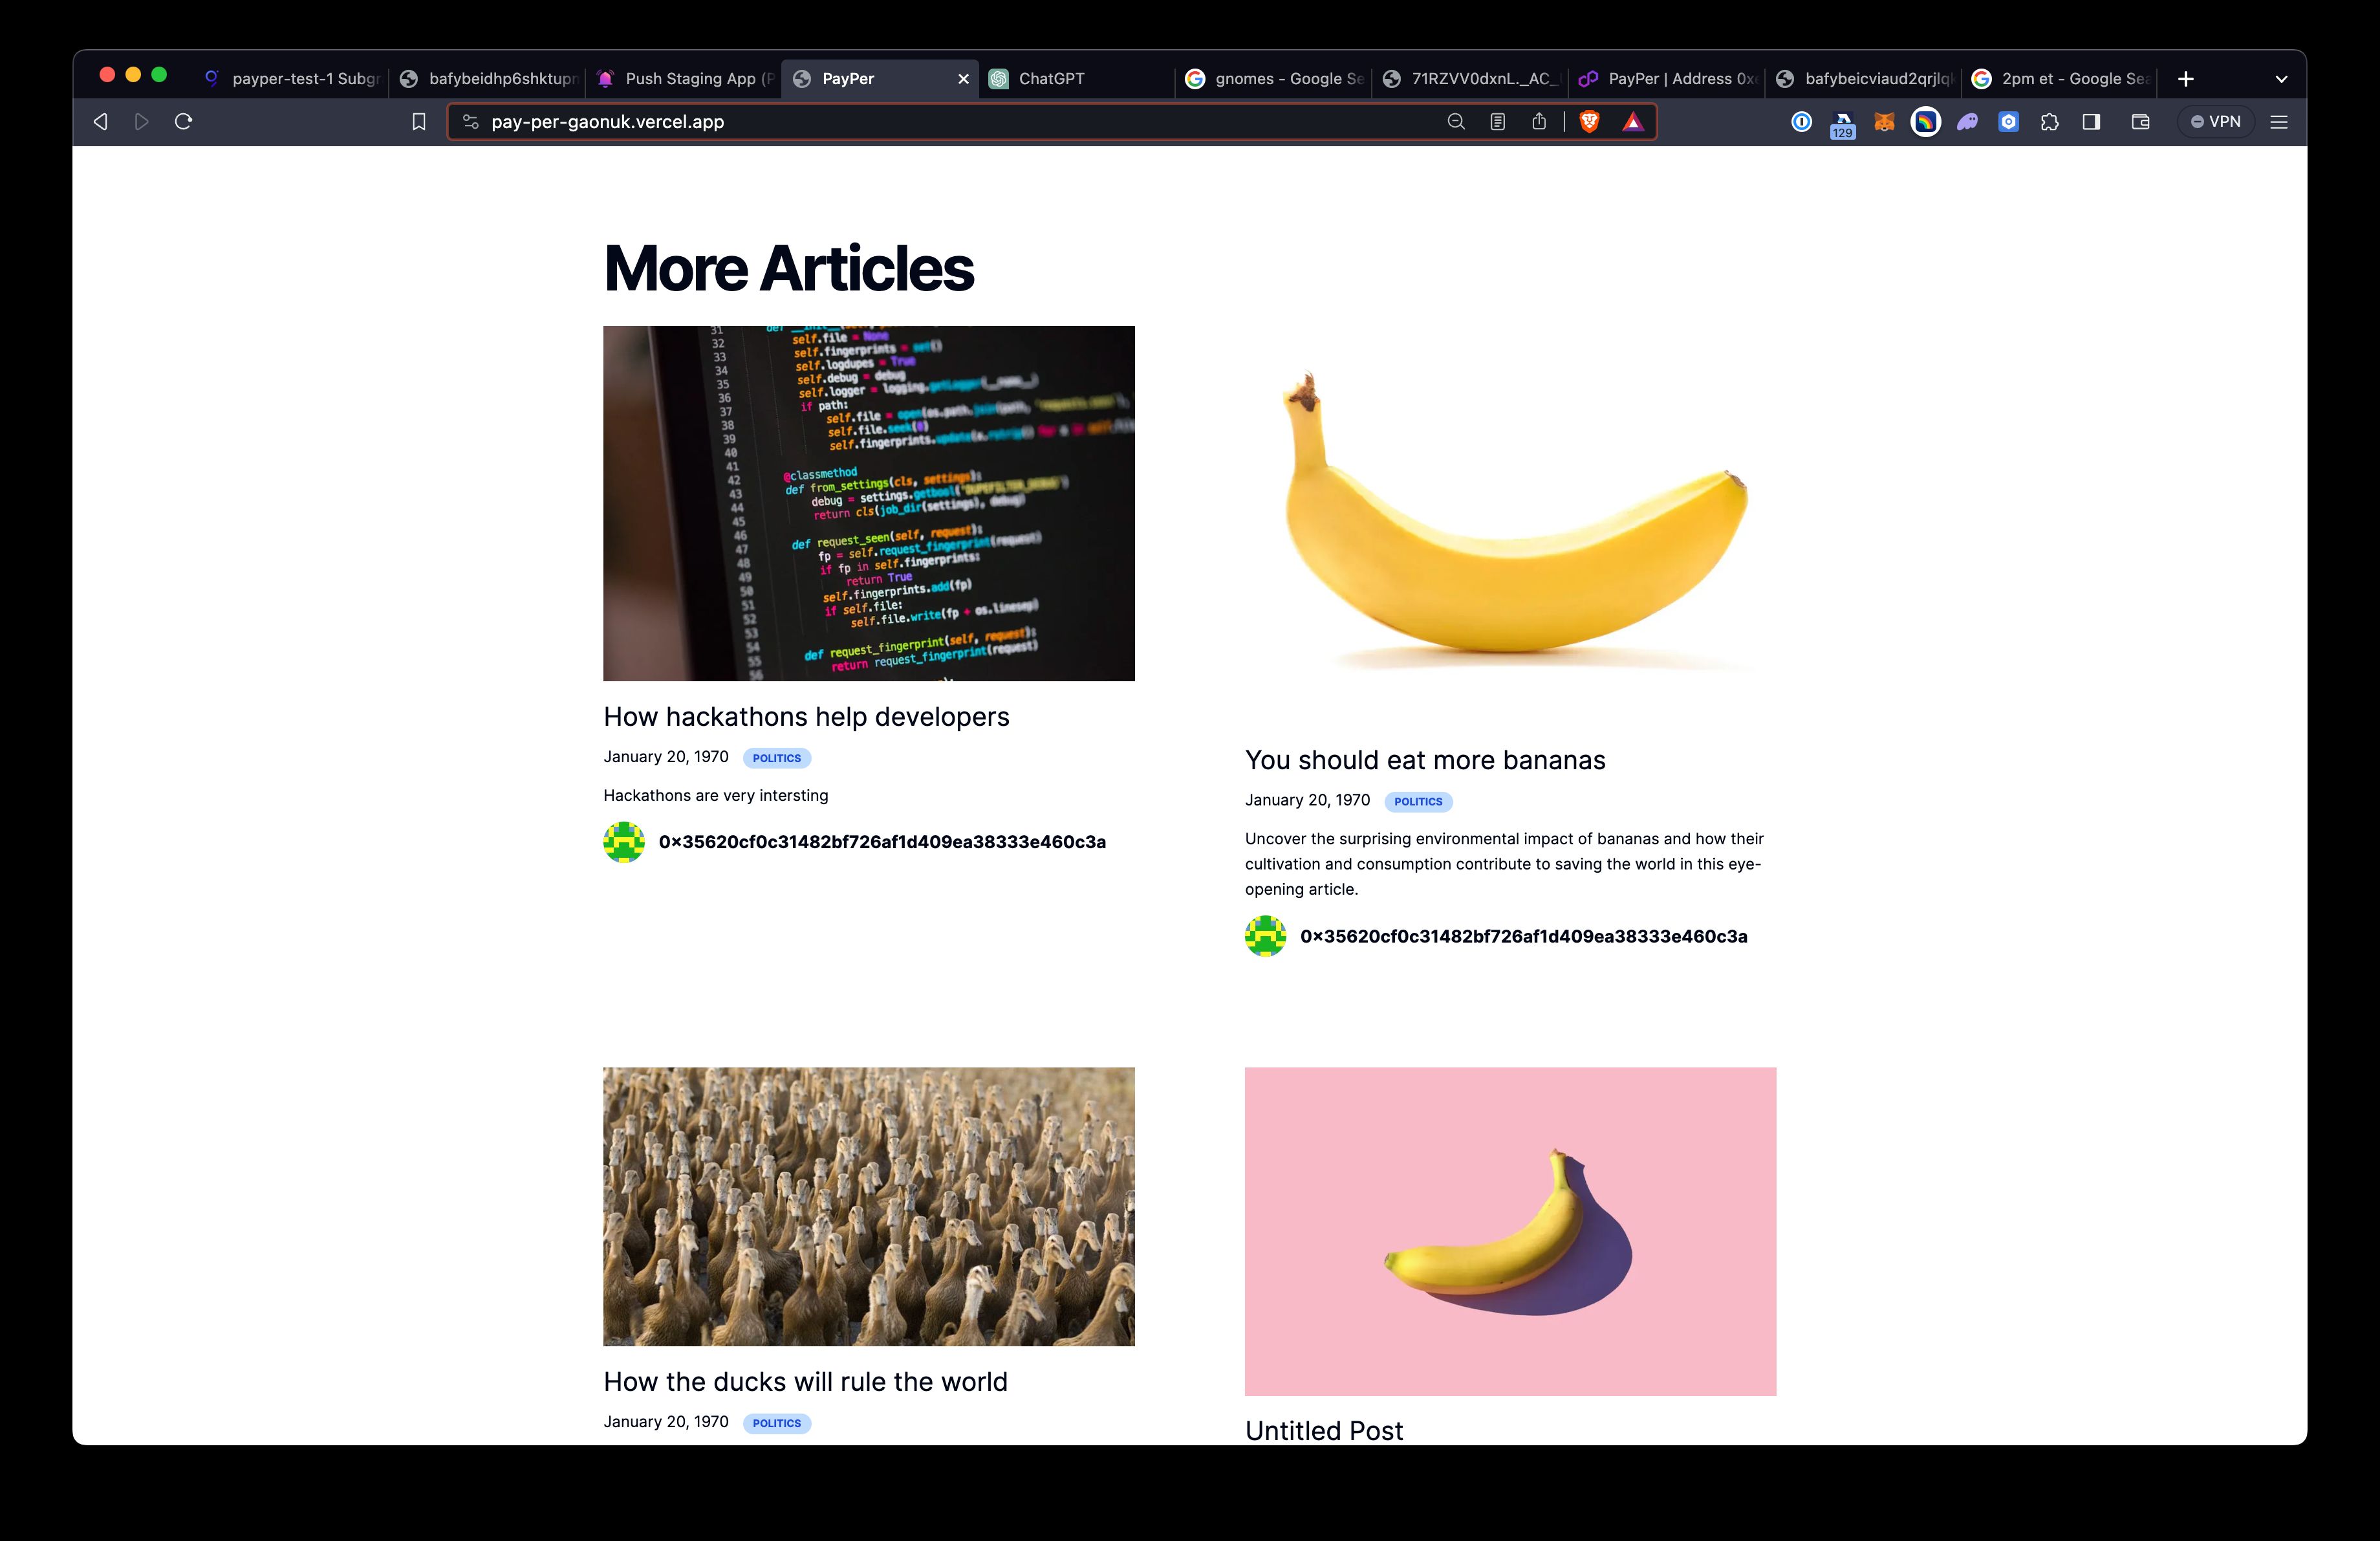Click date under the hackathons article
Viewport: 2380px width, 1541px height.
(x=666, y=757)
